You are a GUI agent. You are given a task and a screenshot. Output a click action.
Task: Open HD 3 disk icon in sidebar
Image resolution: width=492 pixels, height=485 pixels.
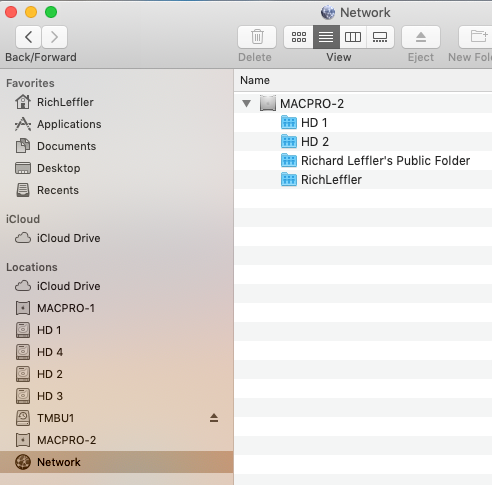23,396
